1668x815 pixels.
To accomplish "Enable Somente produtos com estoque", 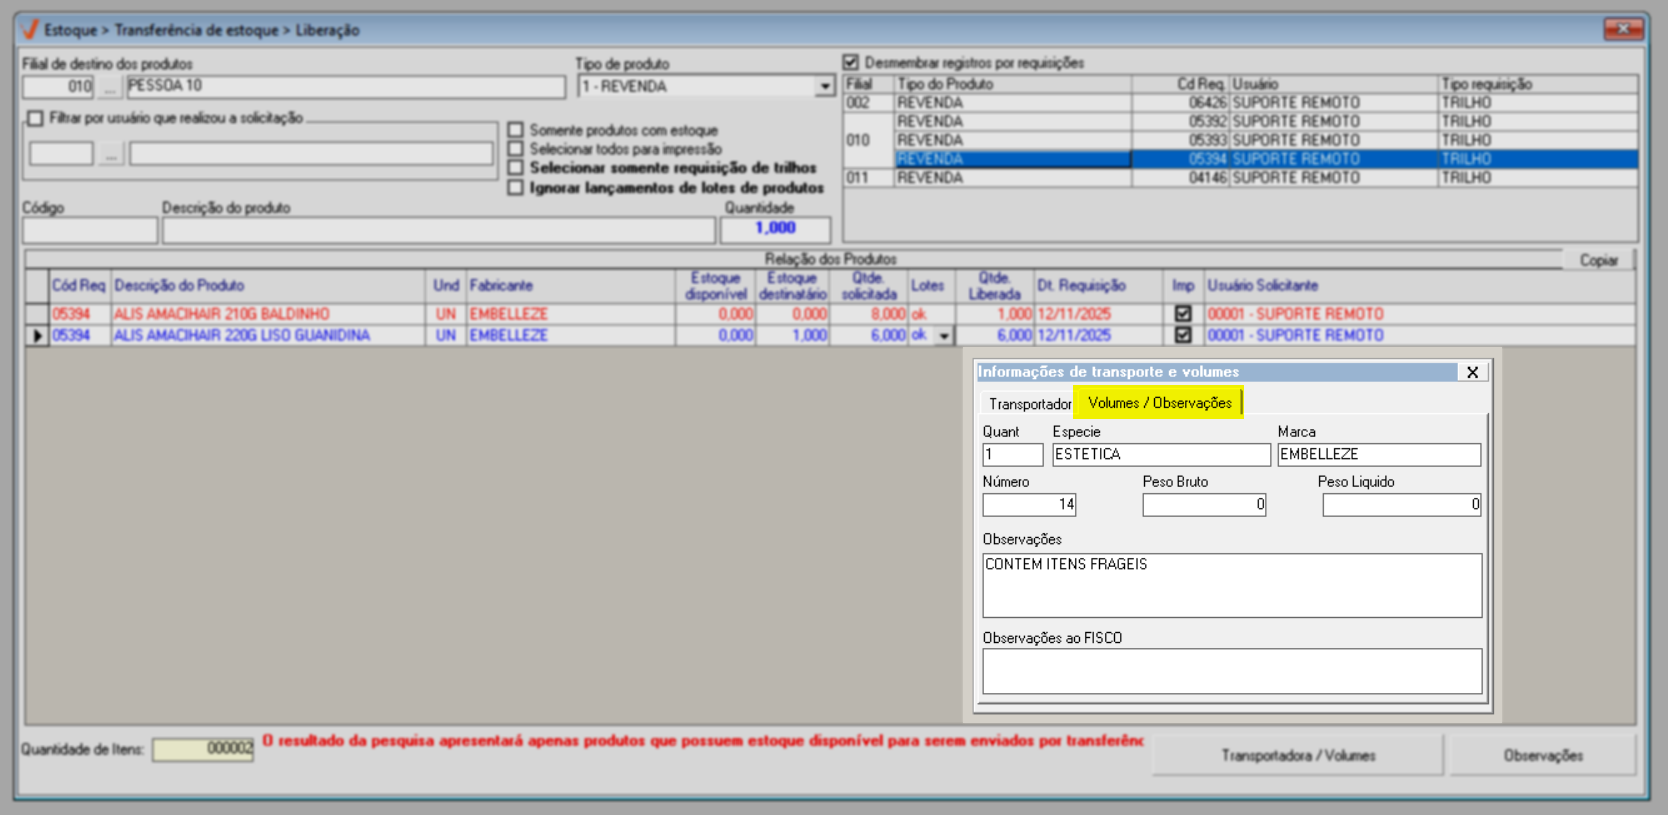I will [516, 130].
